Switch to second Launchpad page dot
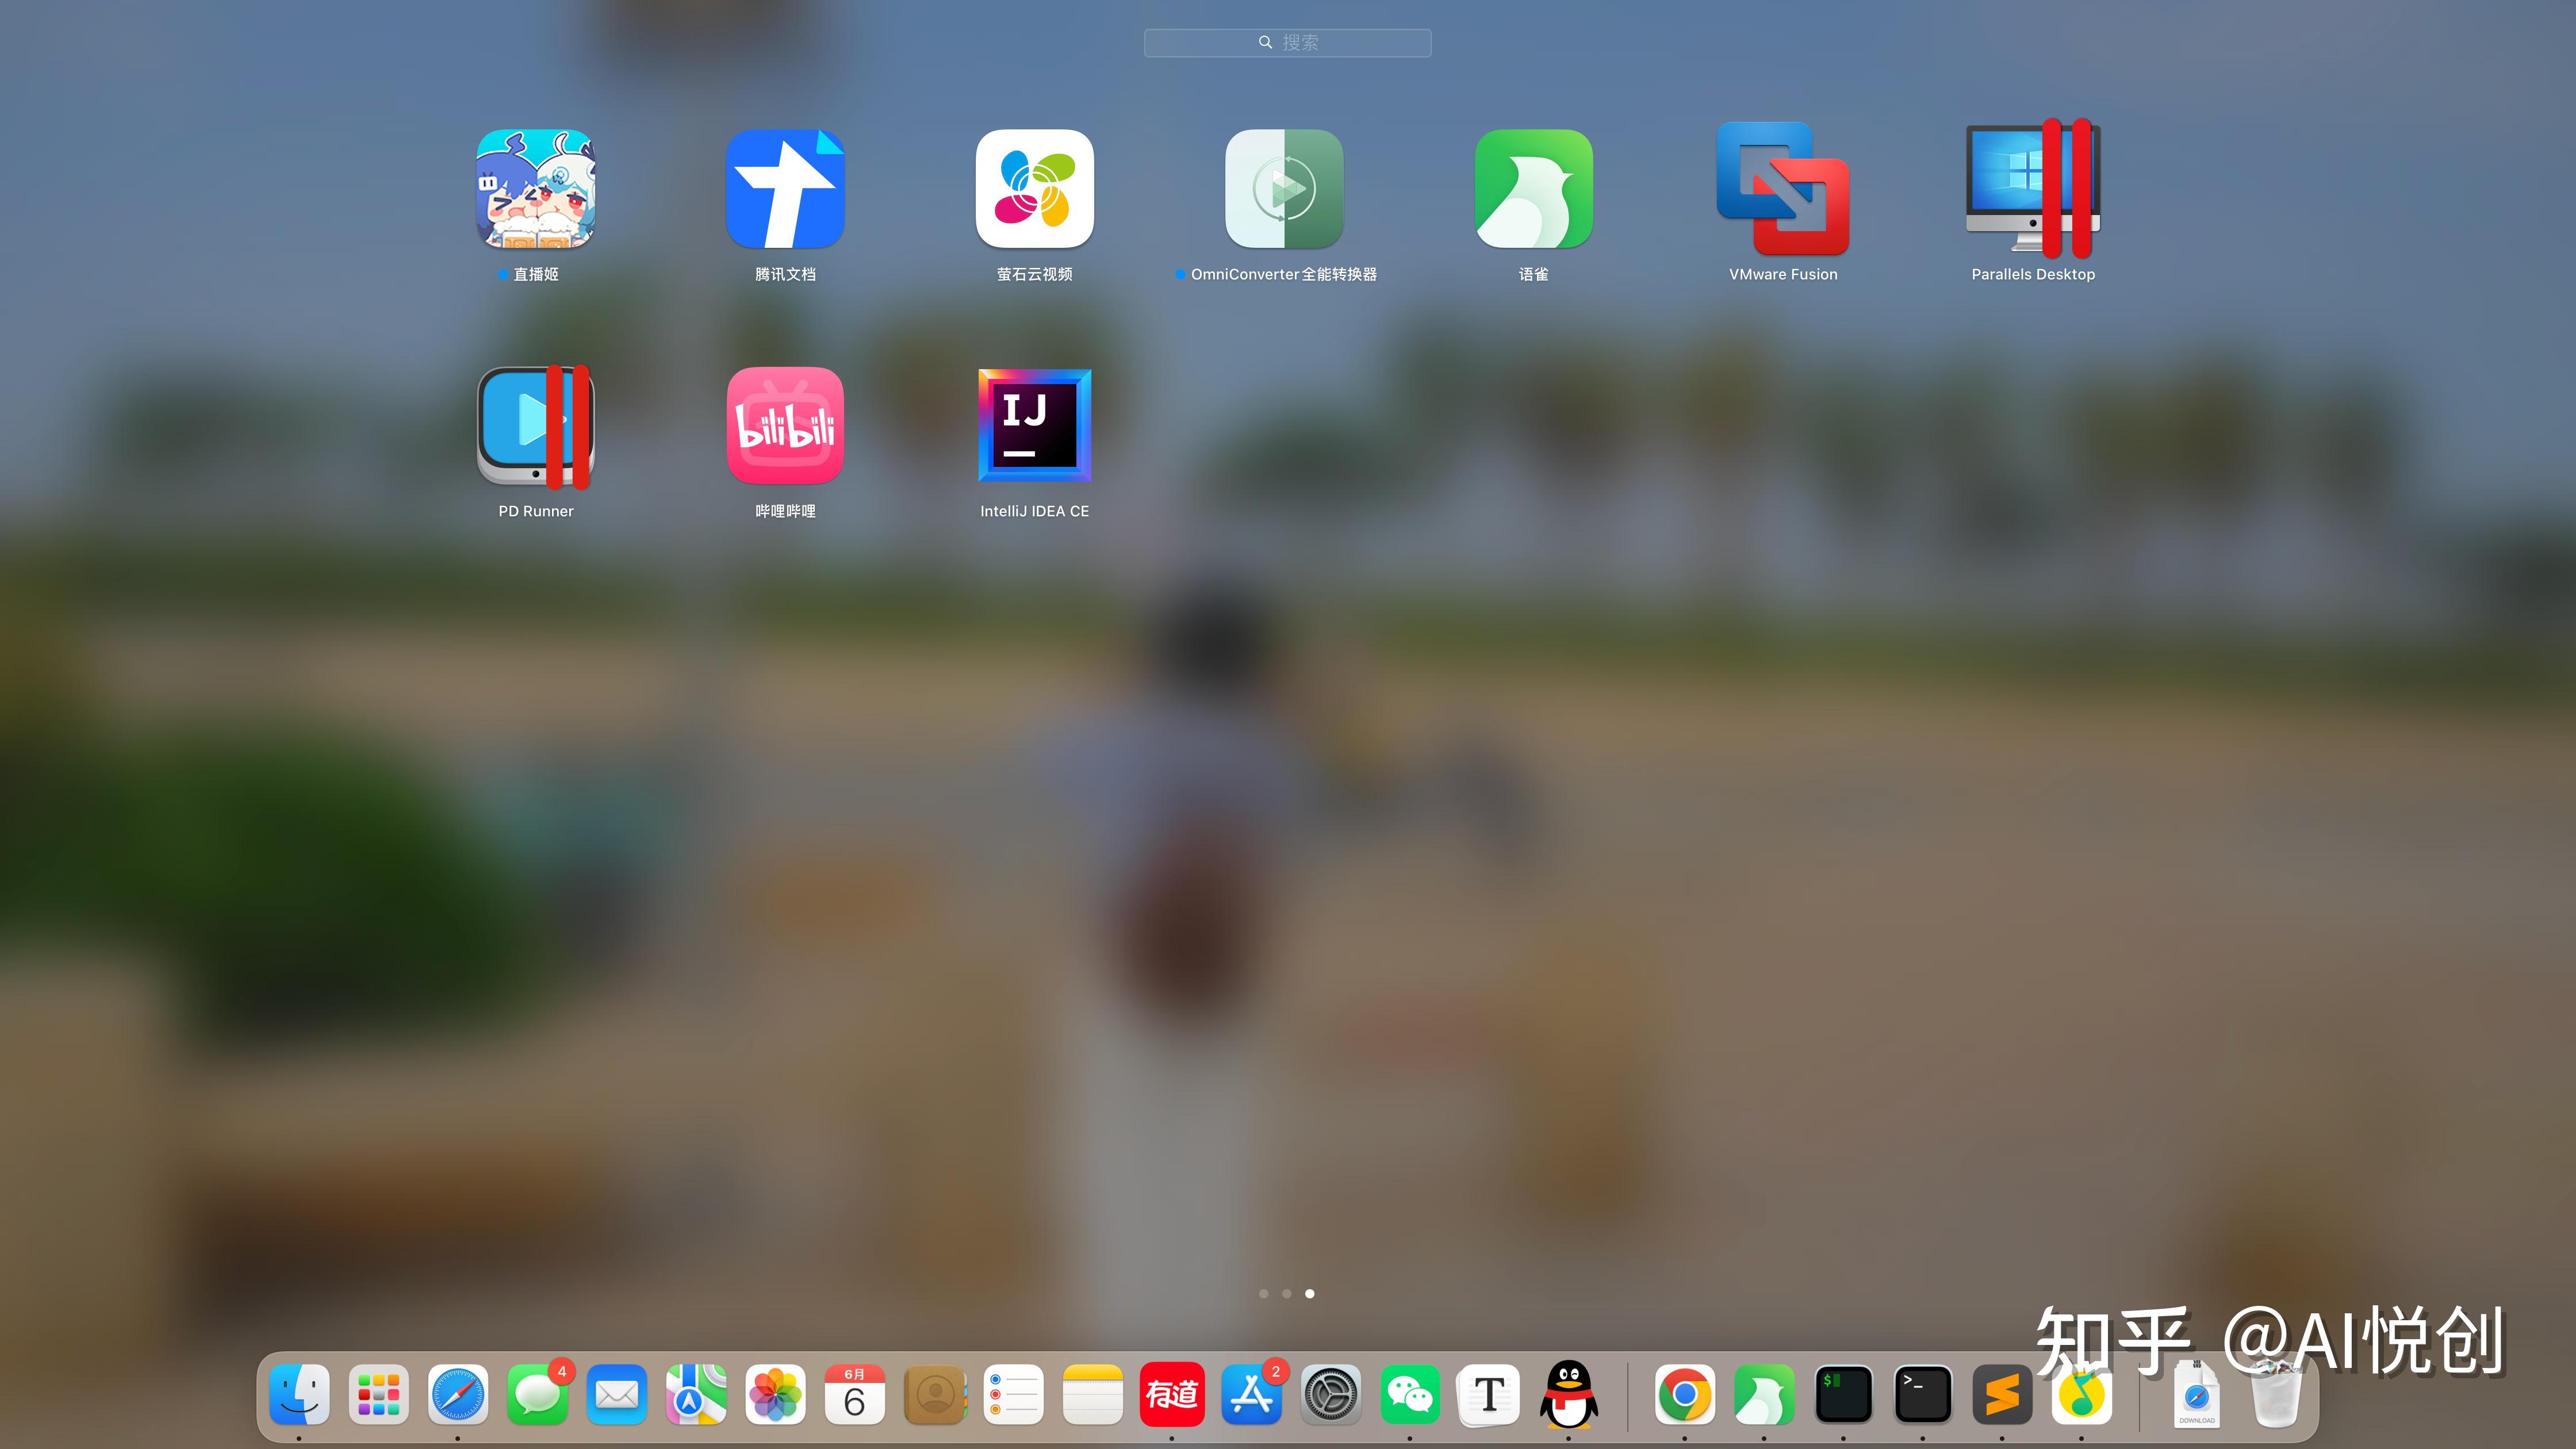 1287,1294
